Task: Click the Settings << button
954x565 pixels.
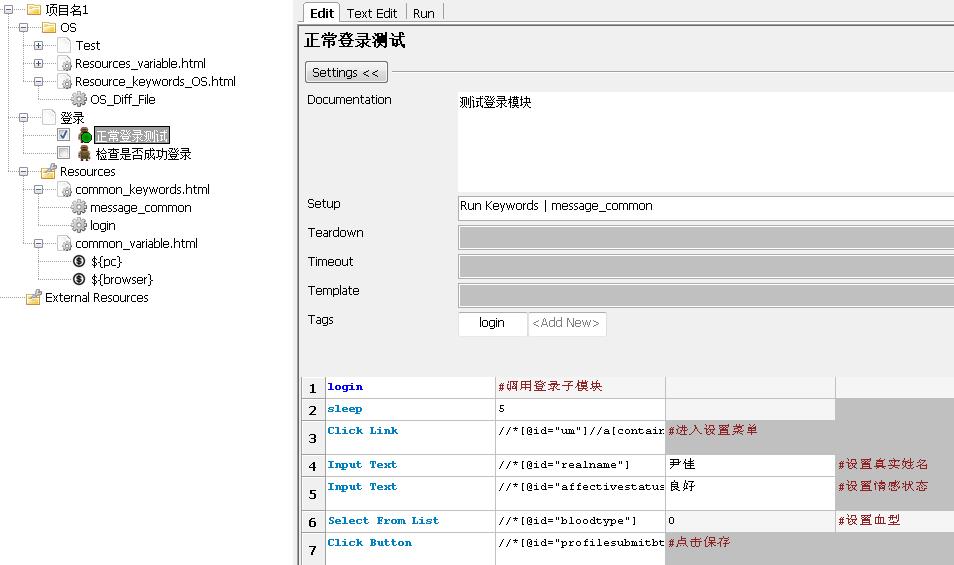Action: [x=345, y=73]
